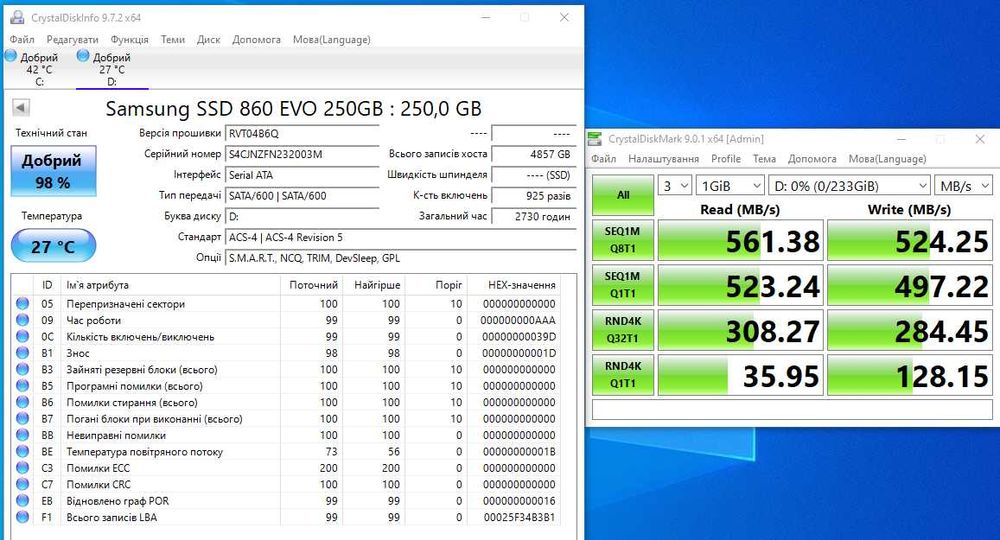Click status orb for attribute 09 row
The image size is (1000, 540).
(x=23, y=320)
